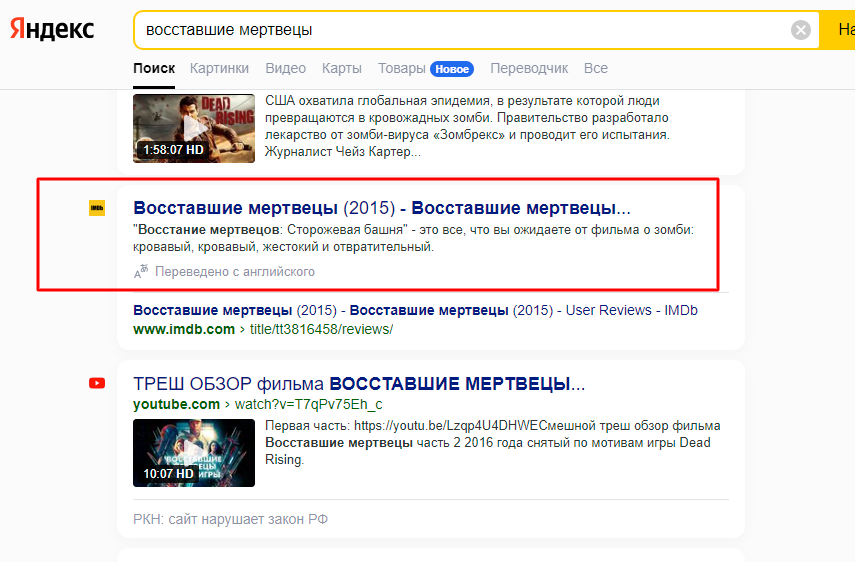This screenshot has height=562, width=855.
Task: Clear the search query with the X icon
Action: (x=800, y=30)
